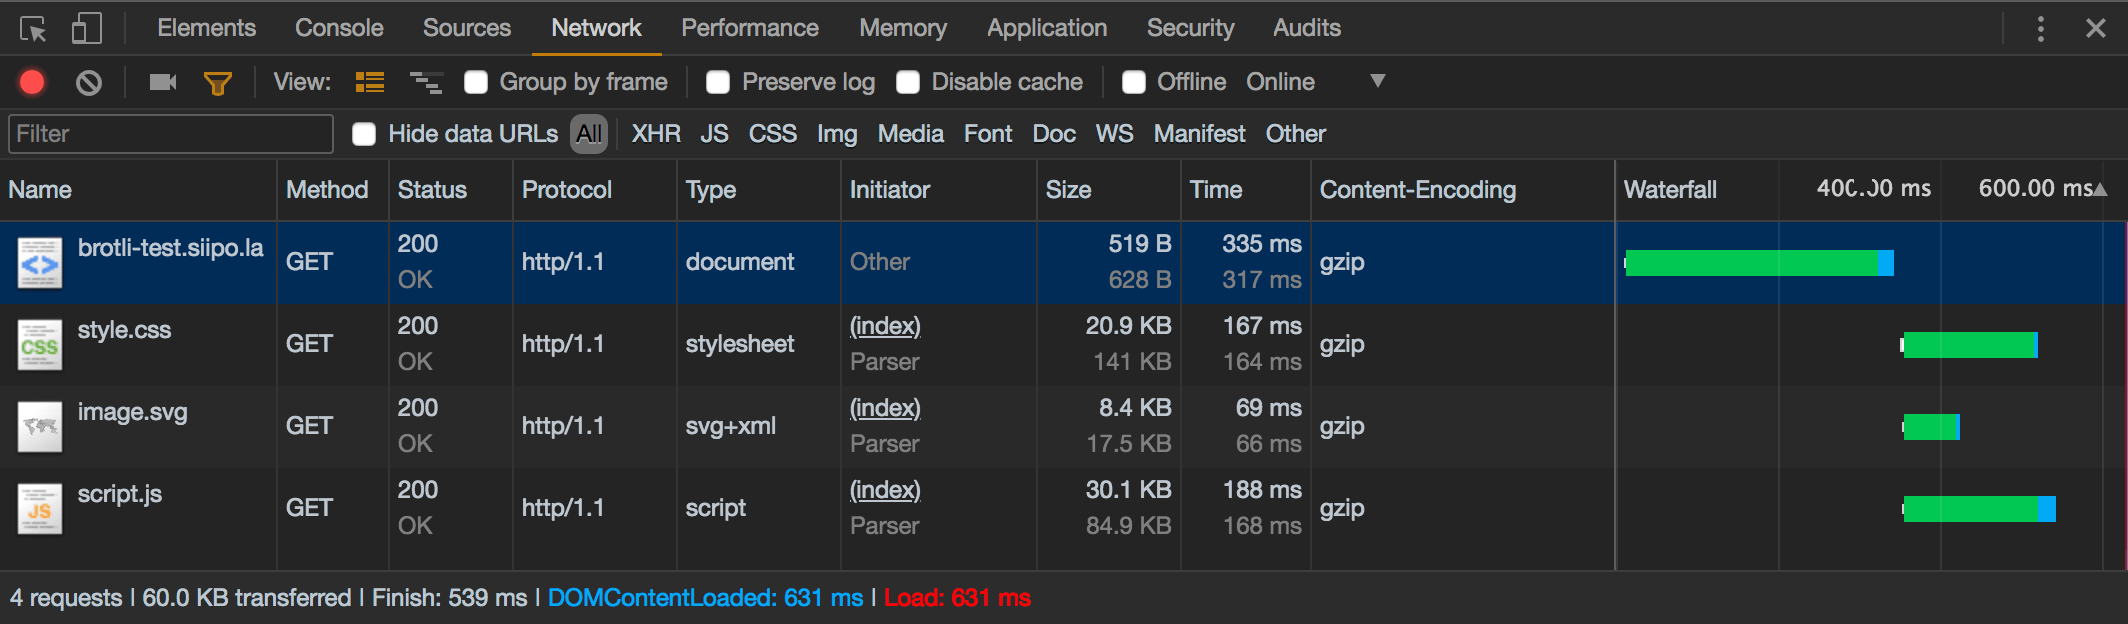Toggle the orange filter funnel icon
The image size is (2128, 624).
point(217,83)
